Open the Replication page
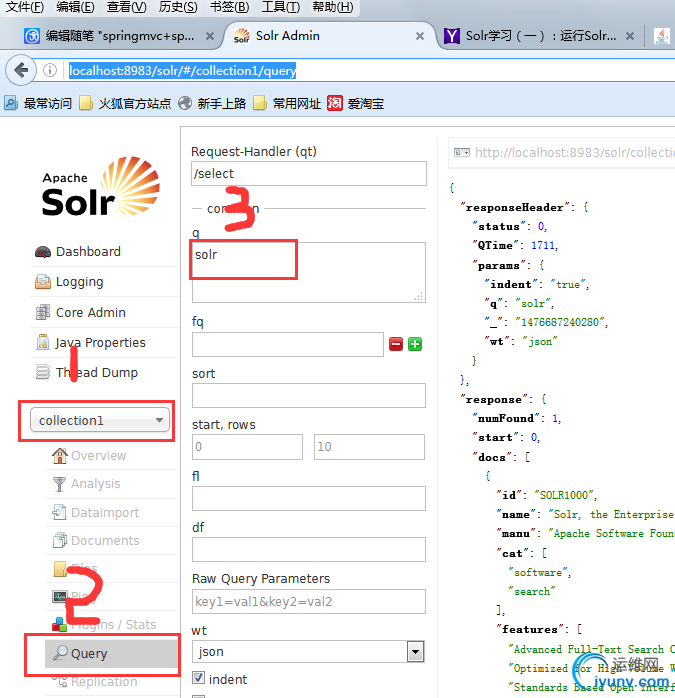The image size is (675, 698). point(104,682)
